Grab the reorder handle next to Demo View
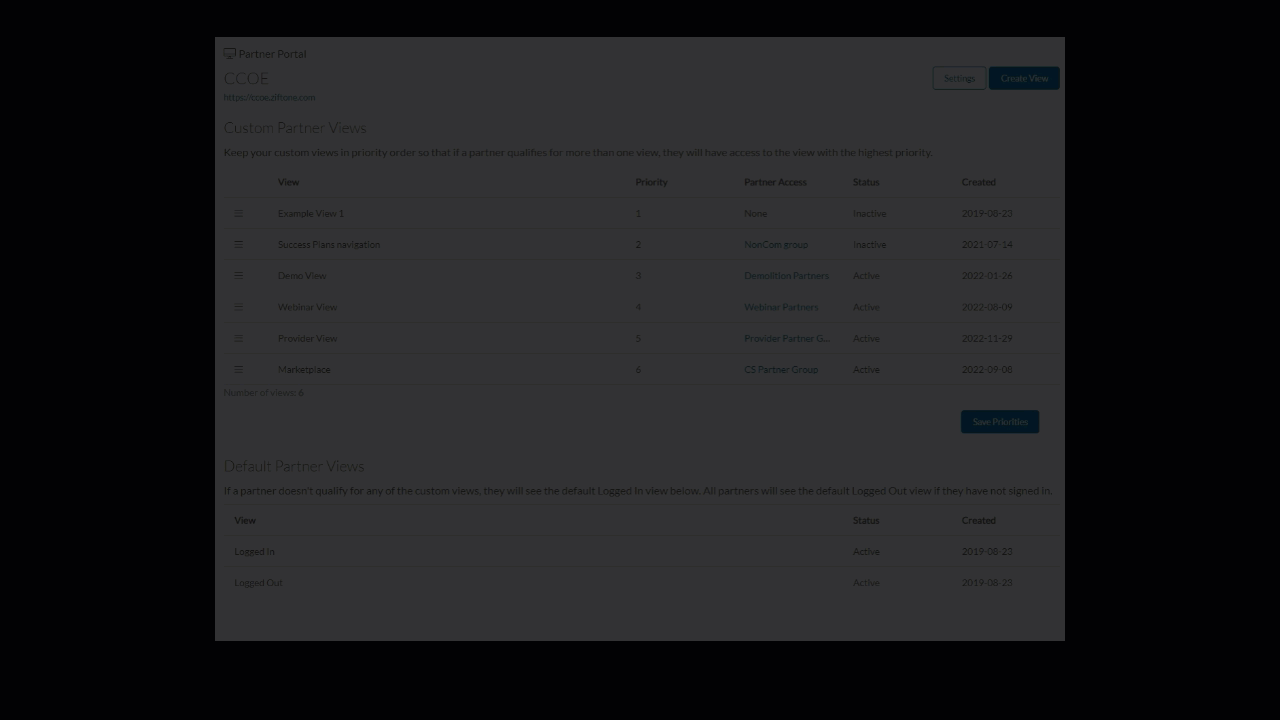 239,275
